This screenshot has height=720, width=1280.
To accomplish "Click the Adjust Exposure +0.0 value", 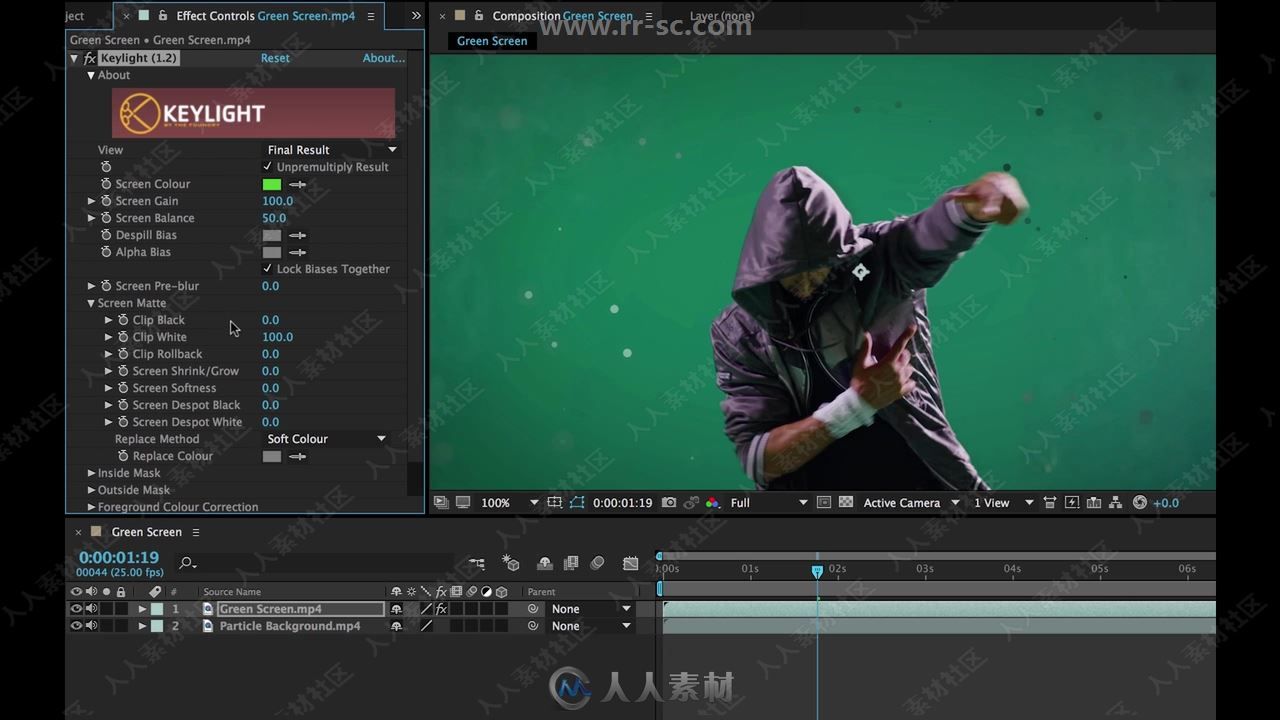I will (x=1166, y=503).
